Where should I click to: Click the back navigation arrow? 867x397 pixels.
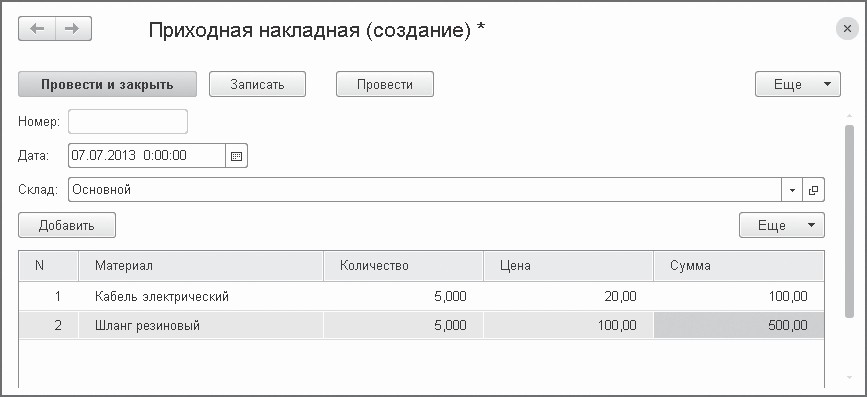tap(37, 29)
